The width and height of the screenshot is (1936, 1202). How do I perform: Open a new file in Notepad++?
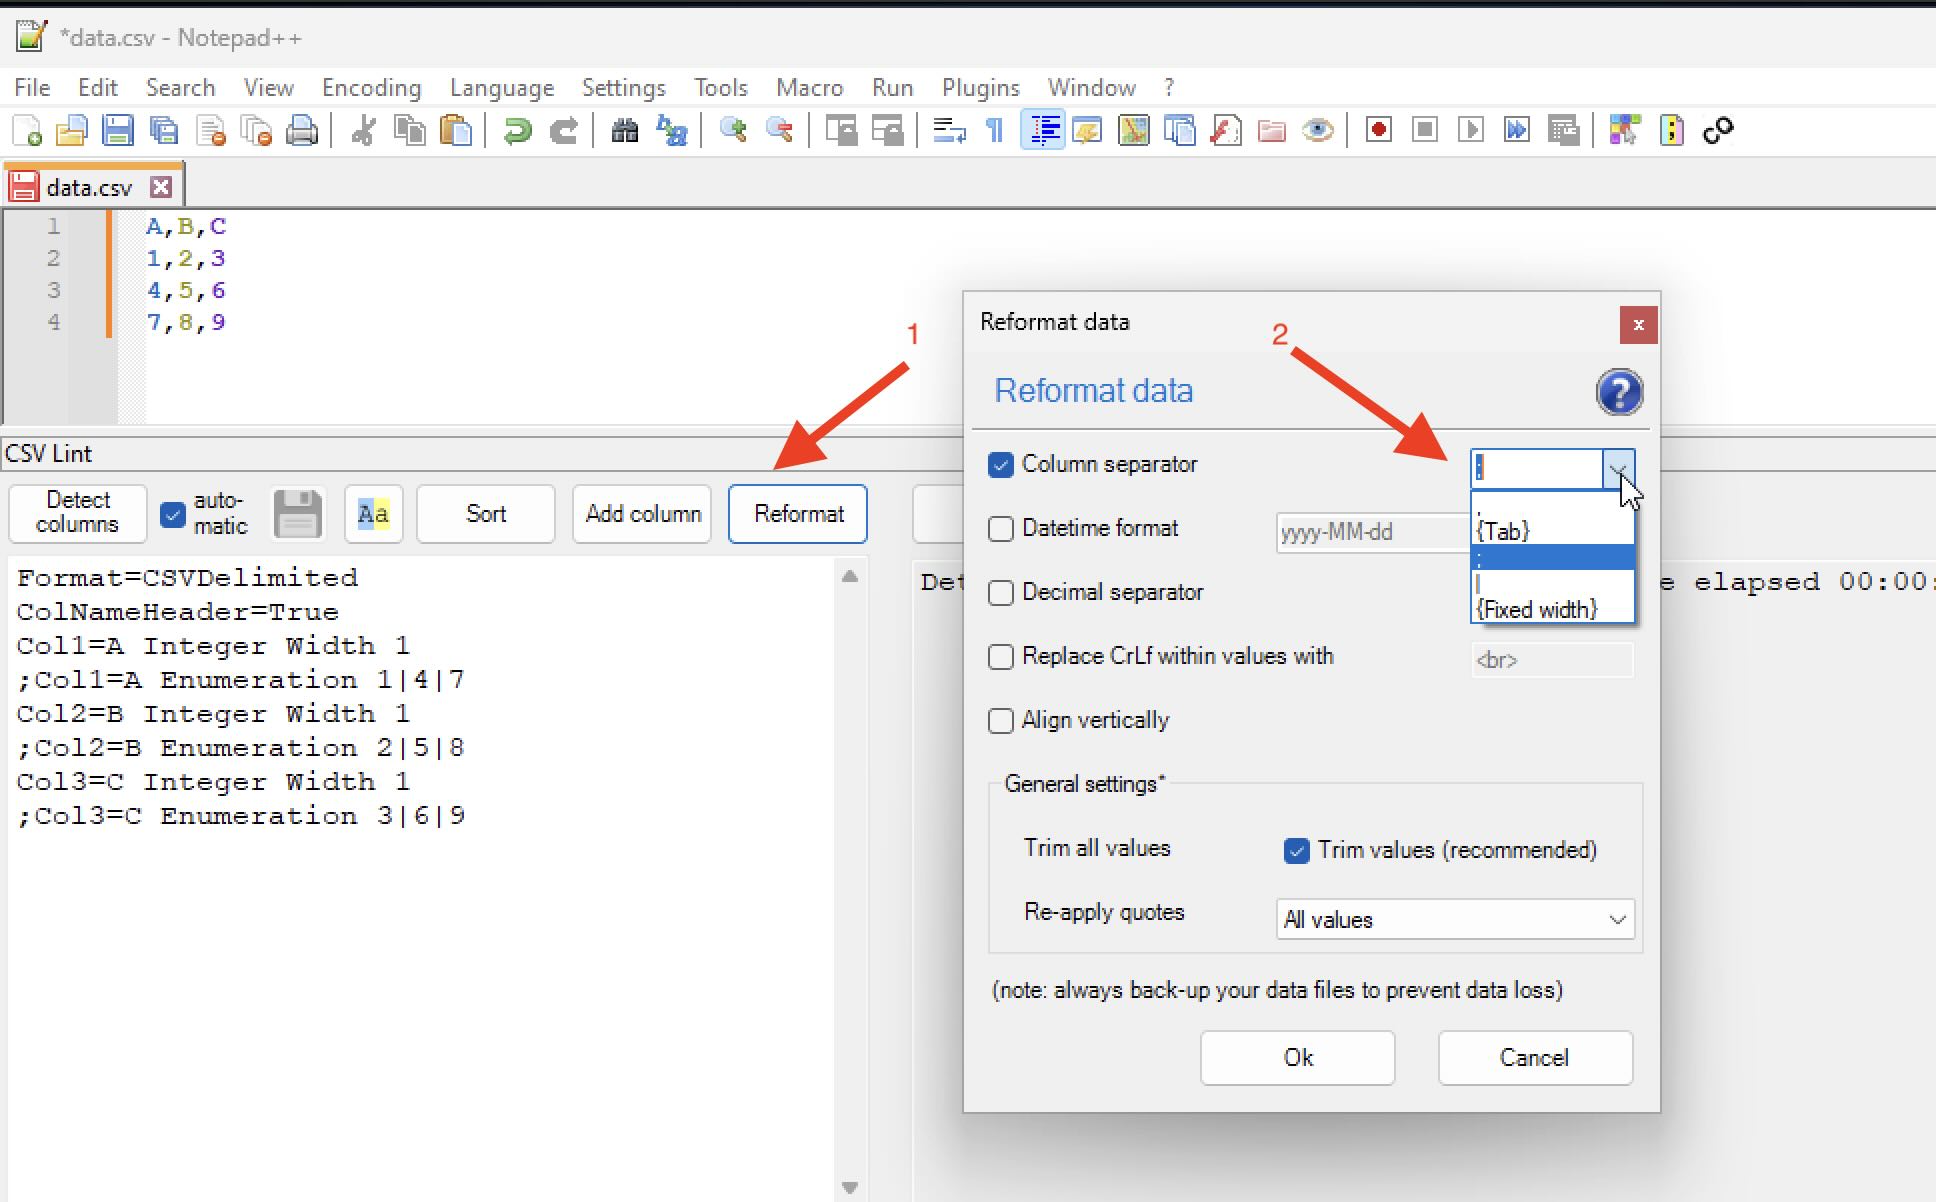click(25, 130)
